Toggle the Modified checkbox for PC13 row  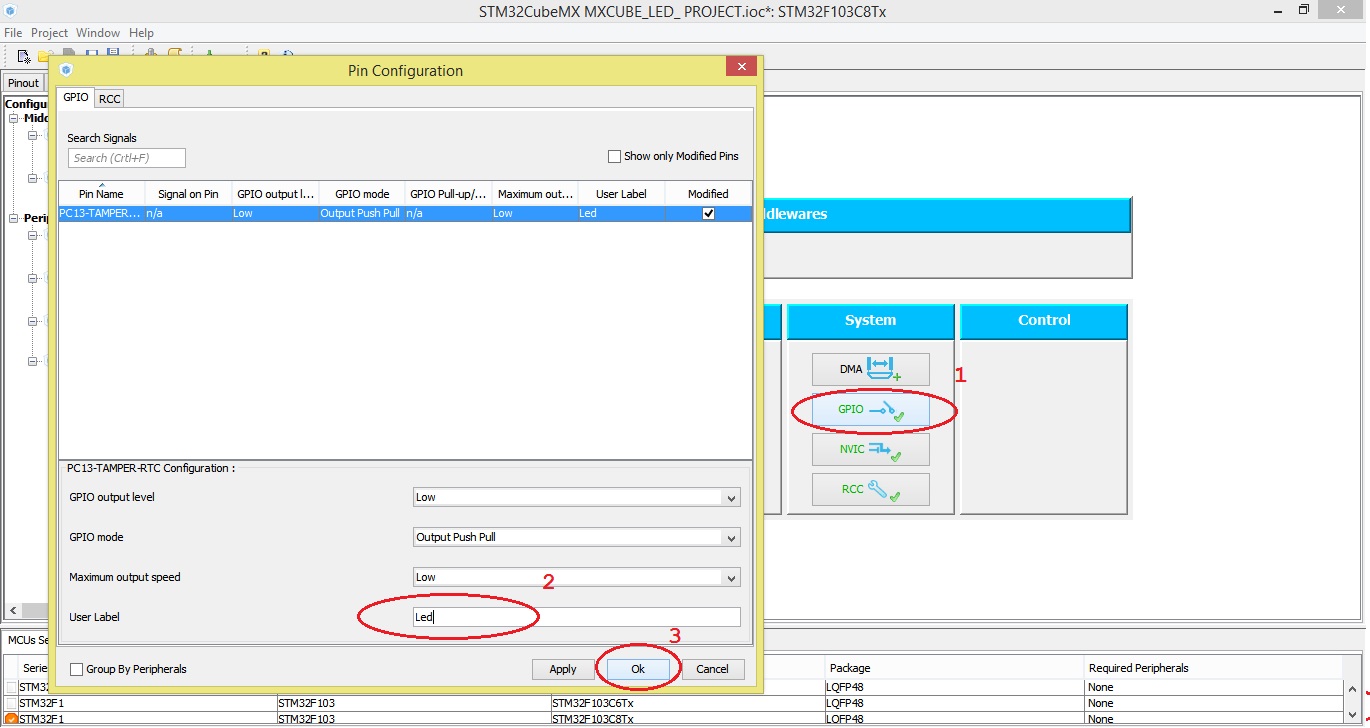coord(708,213)
